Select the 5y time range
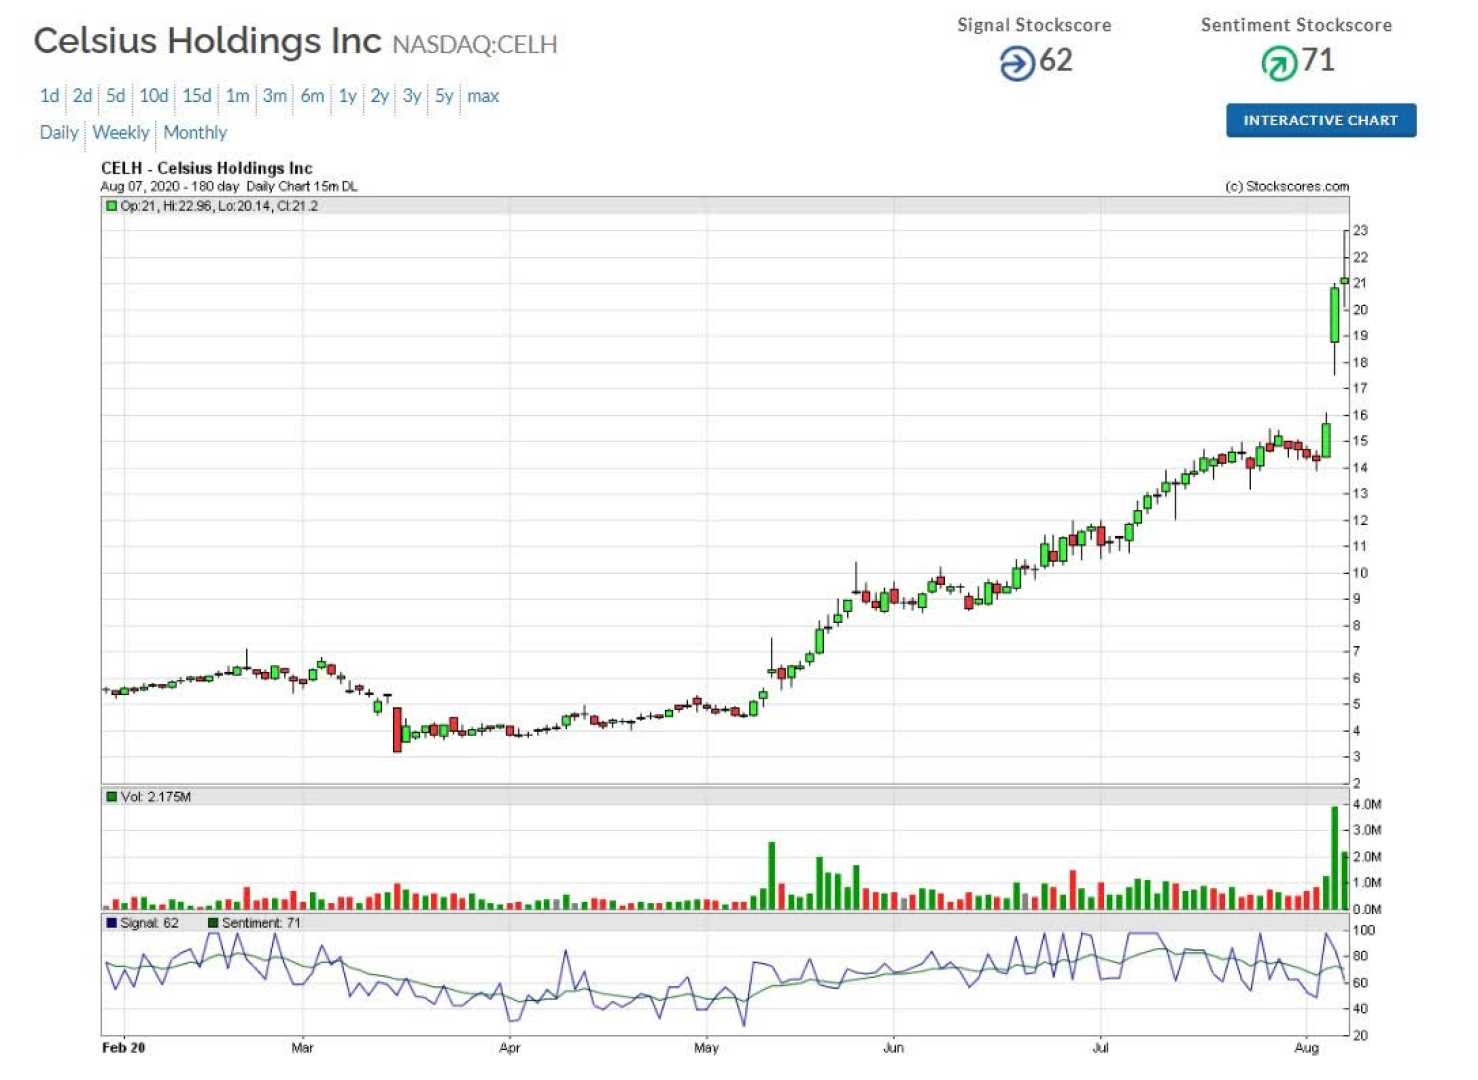The height and width of the screenshot is (1080, 1478). tap(444, 96)
